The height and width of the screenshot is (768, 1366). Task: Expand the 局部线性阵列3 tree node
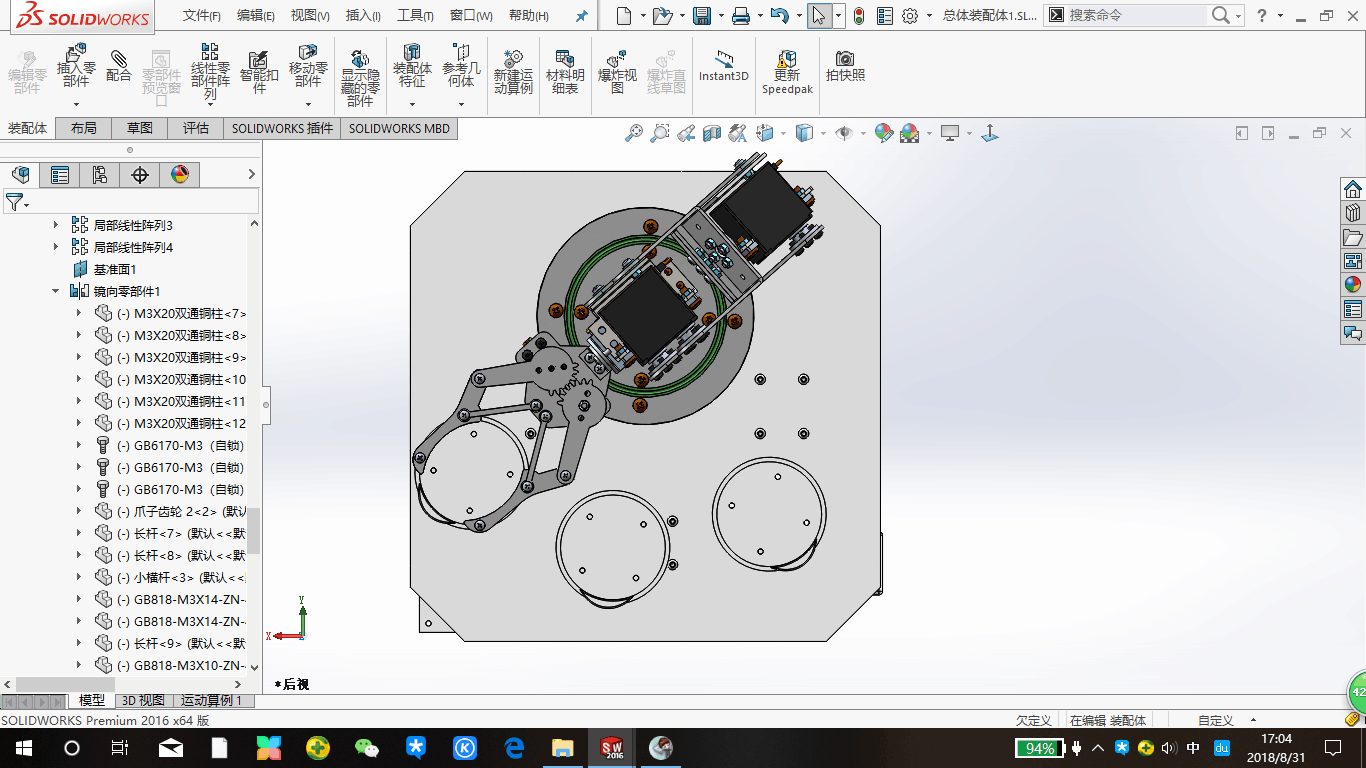pos(56,225)
